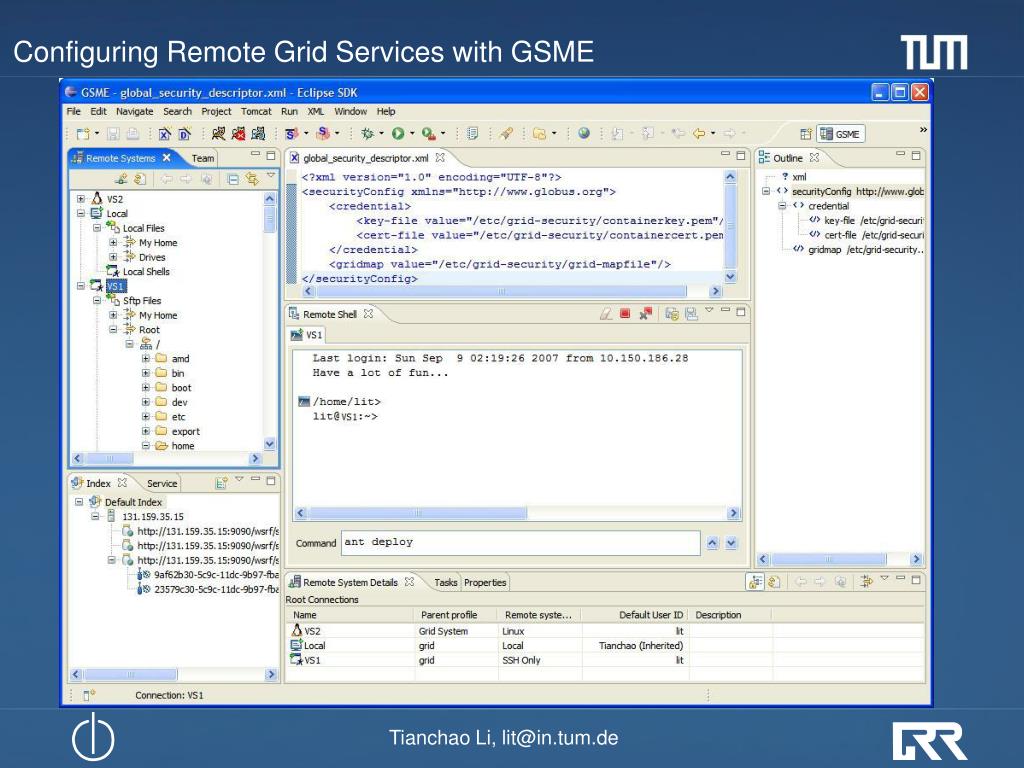The height and width of the screenshot is (768, 1024).
Task: Collapse the 131.159.35.15 node
Action: click(x=95, y=516)
